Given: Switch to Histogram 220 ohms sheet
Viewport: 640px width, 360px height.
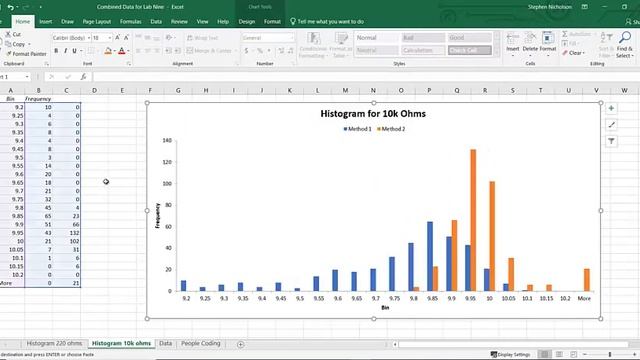Looking at the screenshot, I should 54,344.
